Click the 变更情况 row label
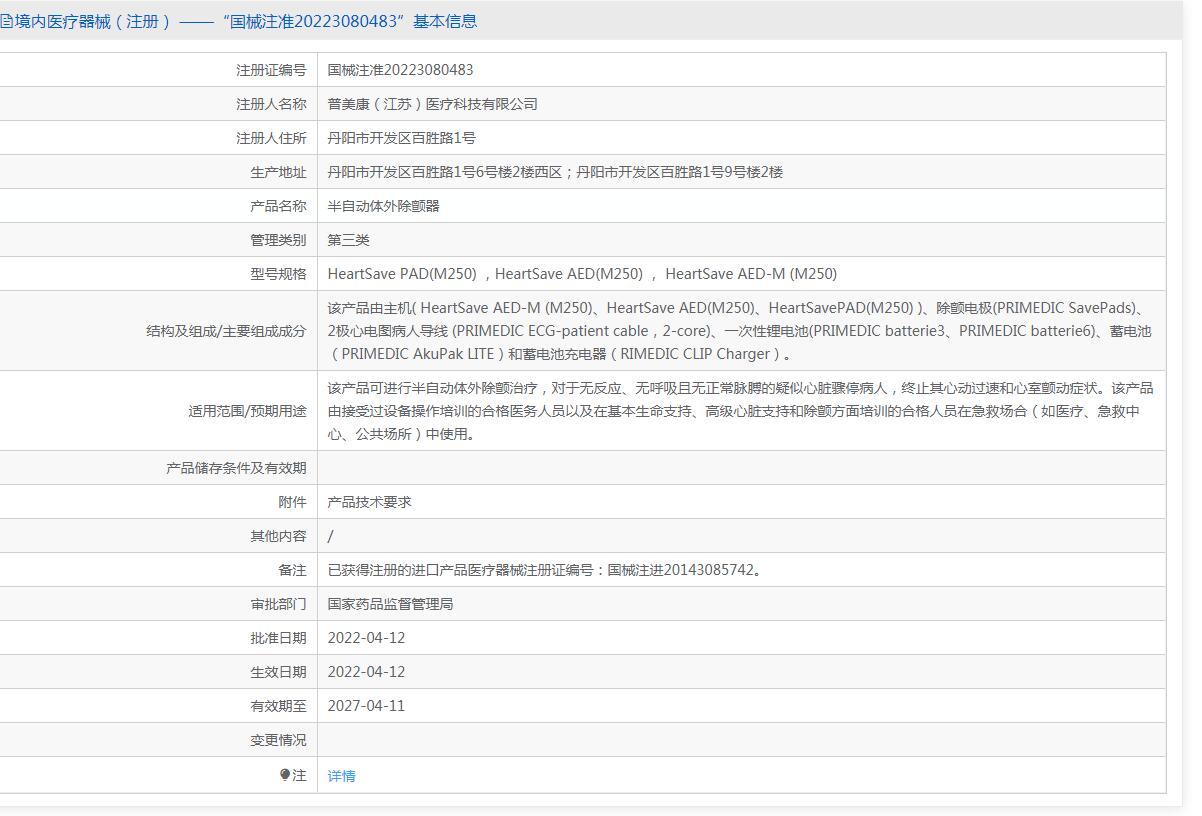 click(278, 740)
